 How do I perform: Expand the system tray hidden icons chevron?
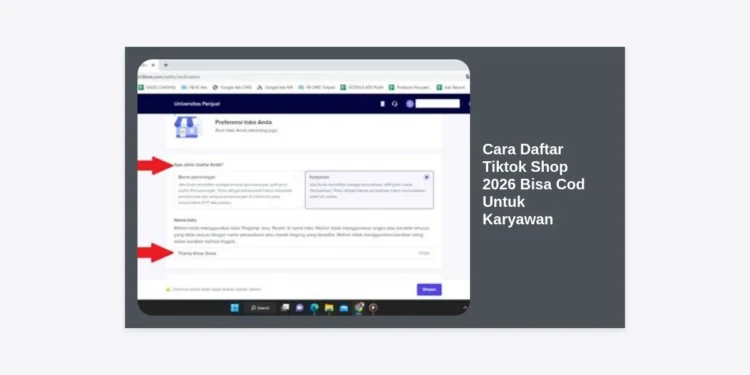(x=465, y=308)
